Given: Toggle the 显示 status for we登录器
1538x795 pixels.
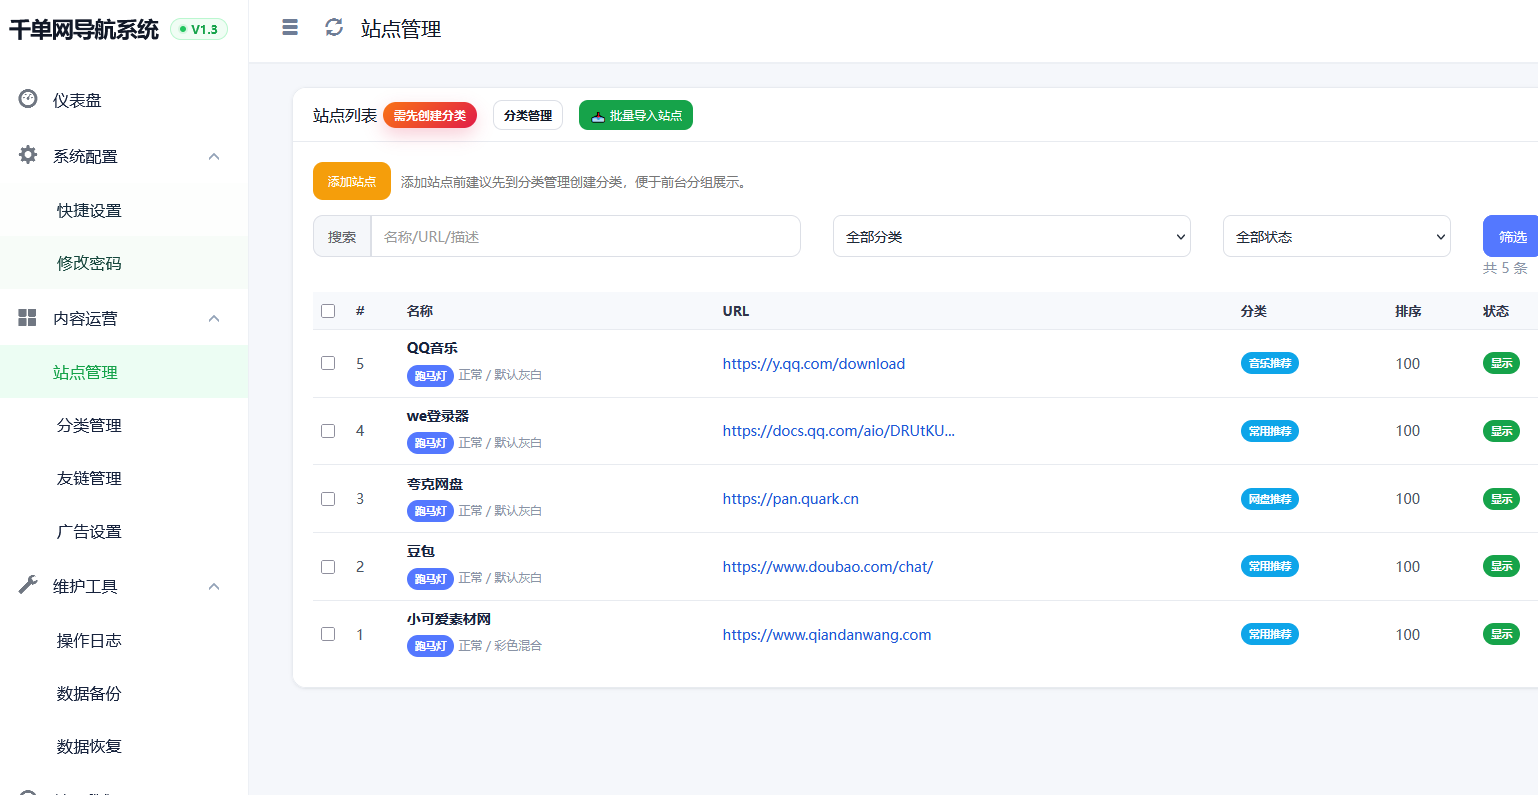Looking at the screenshot, I should pyautogui.click(x=1501, y=431).
